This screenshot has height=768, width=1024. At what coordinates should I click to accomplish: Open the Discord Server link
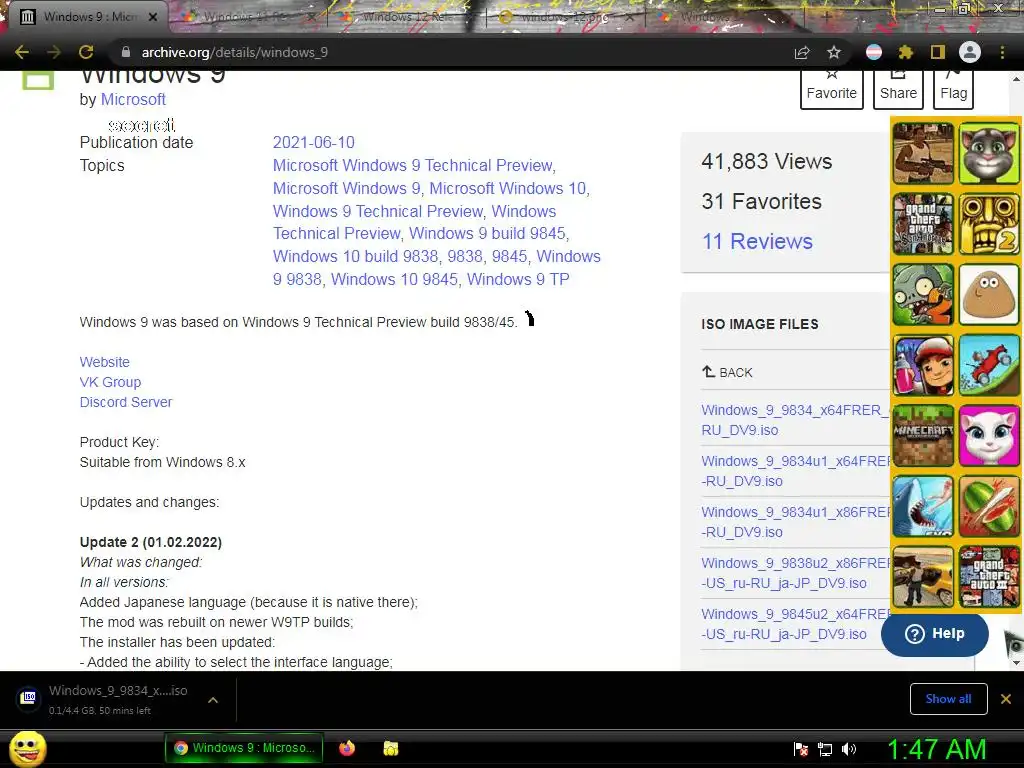pos(126,402)
